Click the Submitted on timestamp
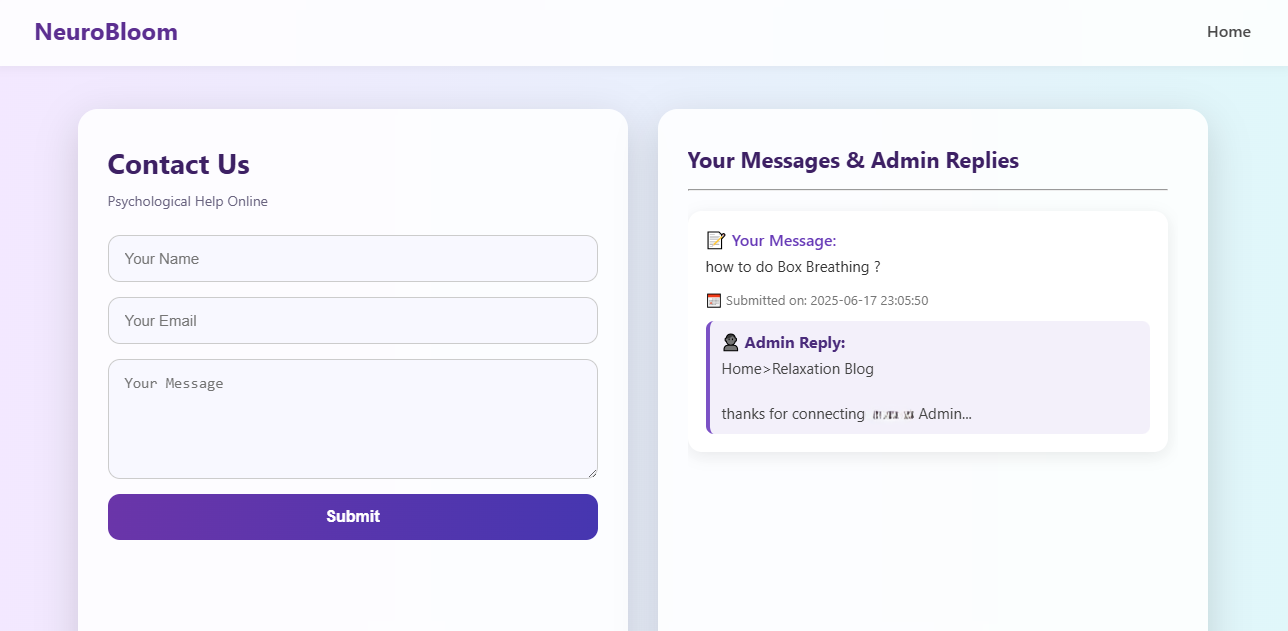The width and height of the screenshot is (1288, 631). tap(826, 301)
